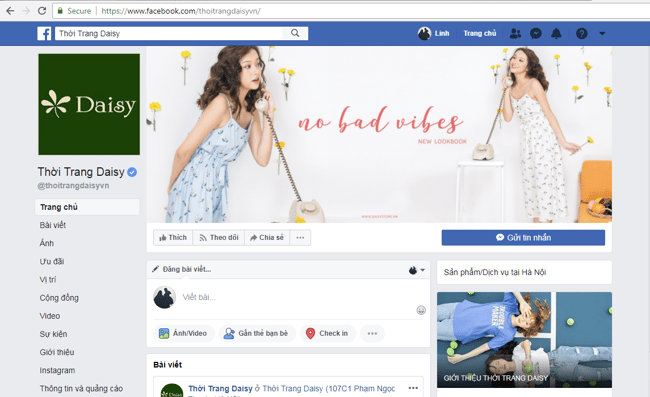Click the browser address bar URL
This screenshot has height=397, width=650.
(181, 11)
